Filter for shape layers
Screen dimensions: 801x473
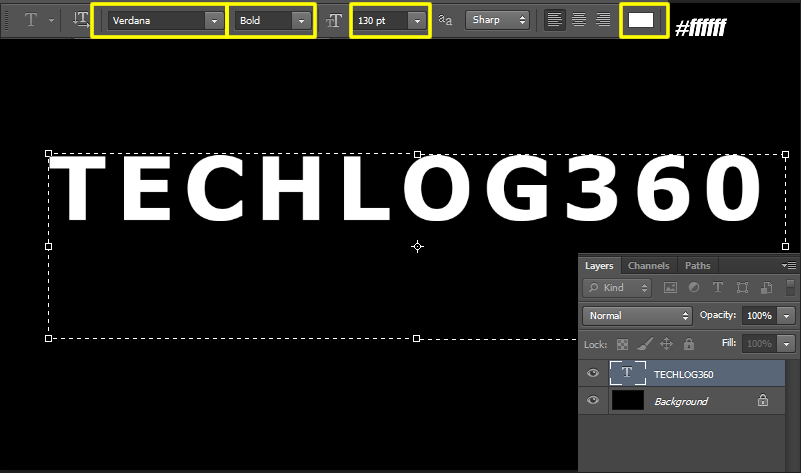[742, 288]
